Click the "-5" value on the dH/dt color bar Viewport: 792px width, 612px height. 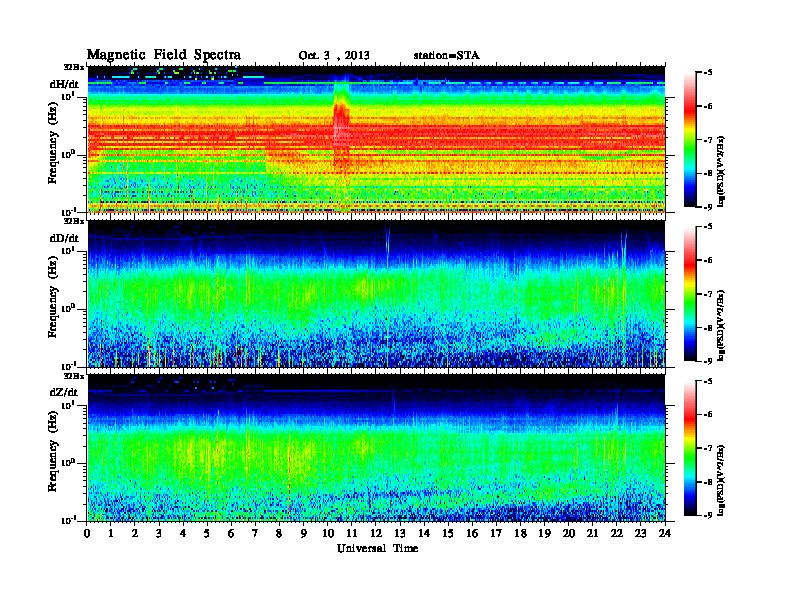708,73
